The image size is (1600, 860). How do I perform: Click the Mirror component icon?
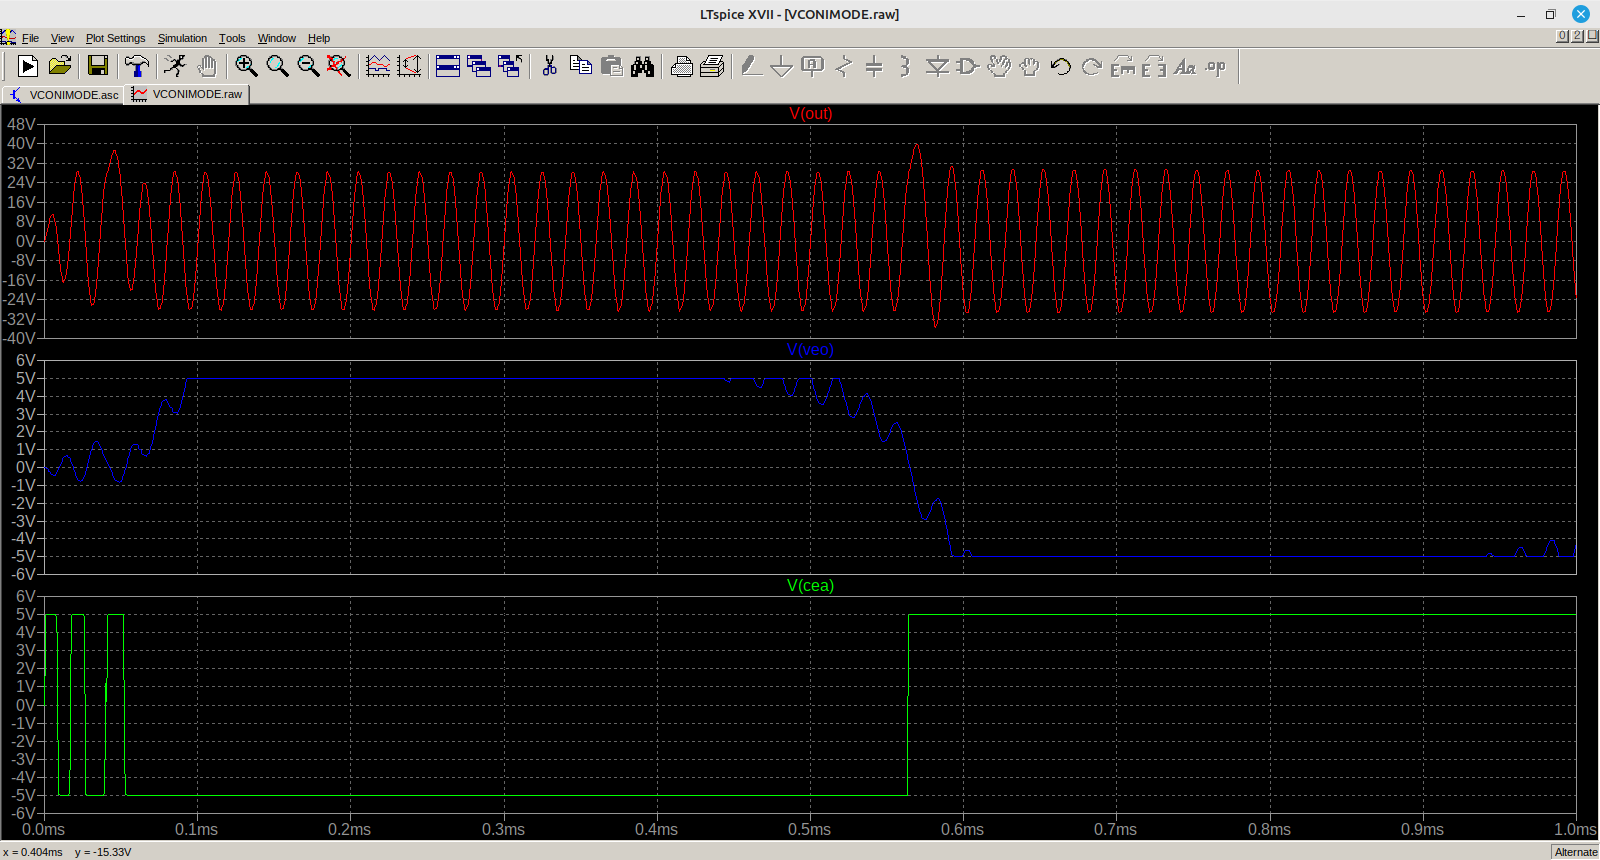tap(1154, 67)
